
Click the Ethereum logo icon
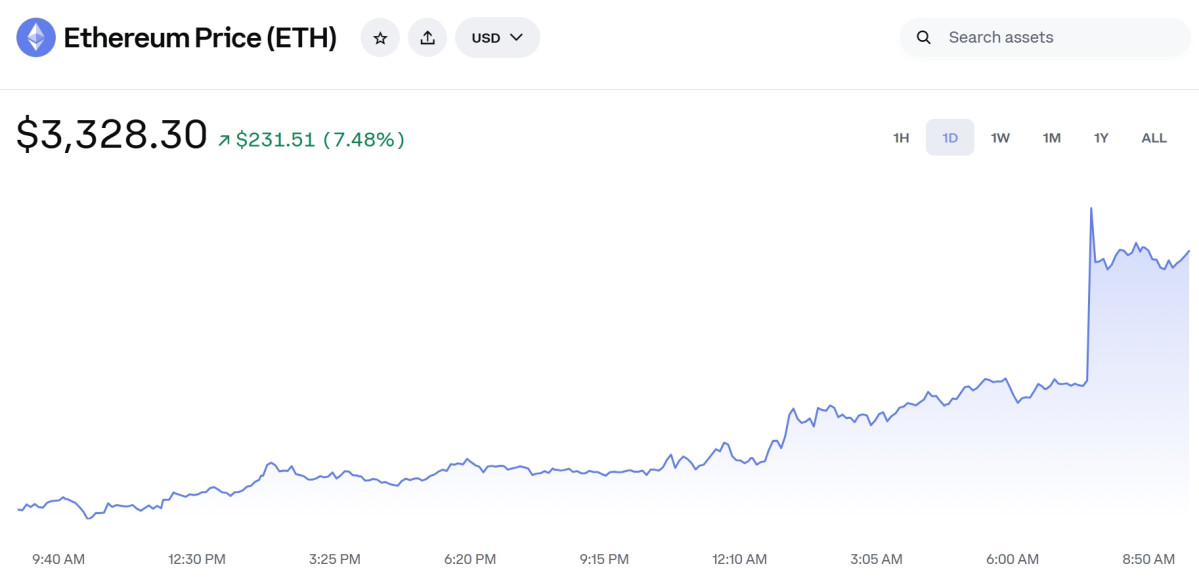click(36, 38)
